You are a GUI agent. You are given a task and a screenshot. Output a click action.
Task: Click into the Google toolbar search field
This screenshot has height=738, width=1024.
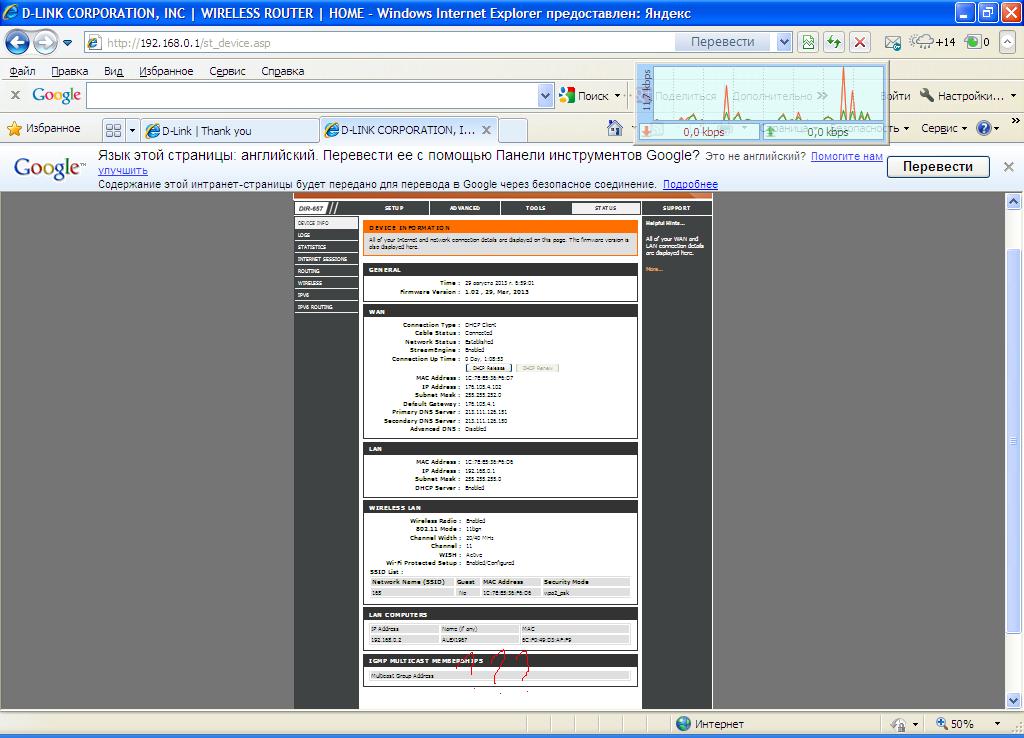pyautogui.click(x=312, y=96)
